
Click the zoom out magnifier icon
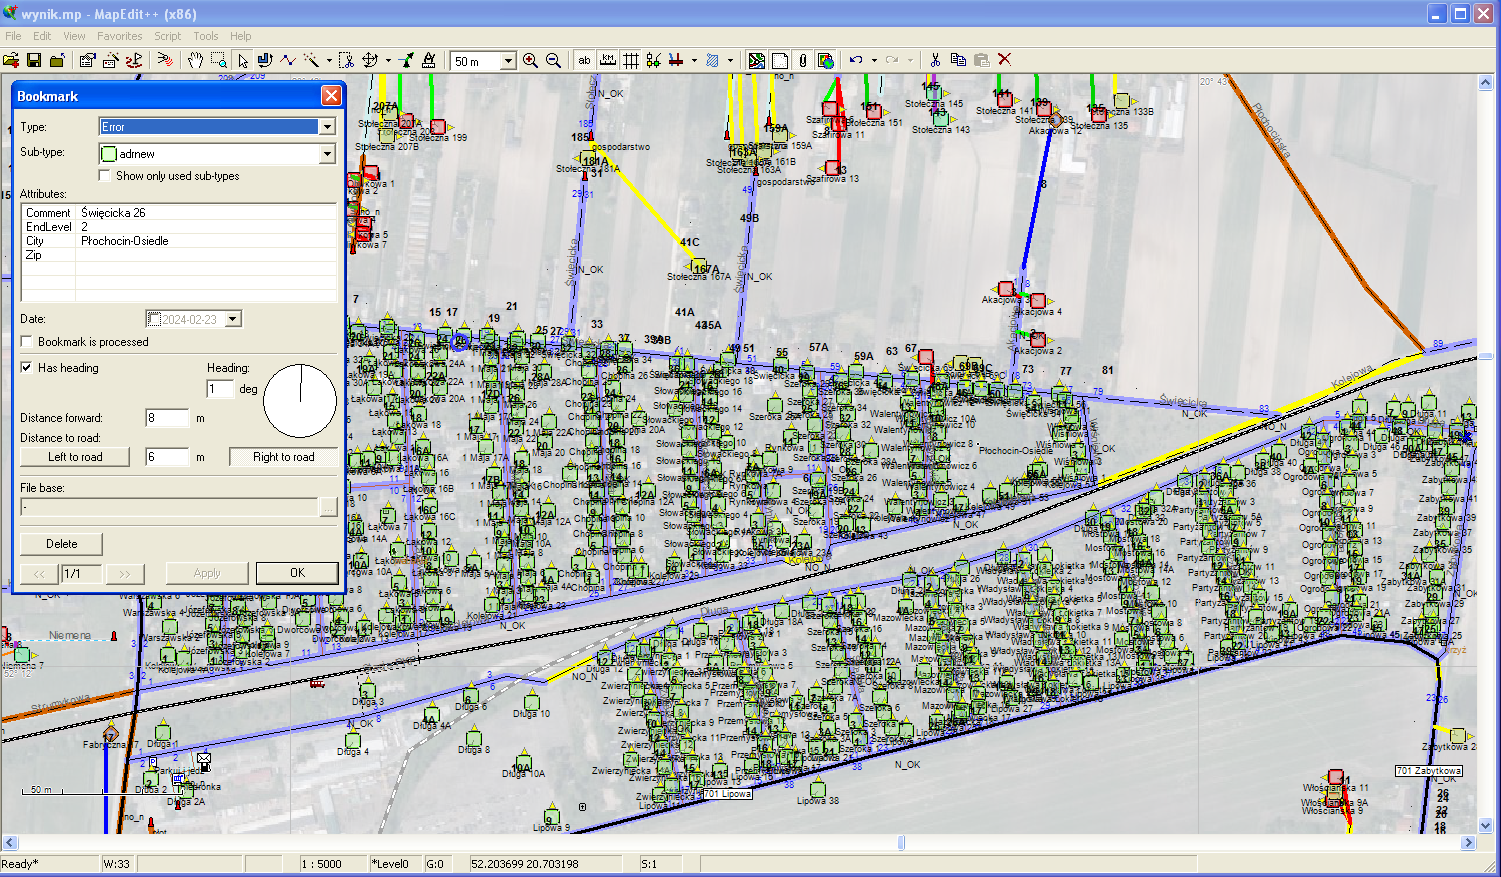pyautogui.click(x=553, y=61)
